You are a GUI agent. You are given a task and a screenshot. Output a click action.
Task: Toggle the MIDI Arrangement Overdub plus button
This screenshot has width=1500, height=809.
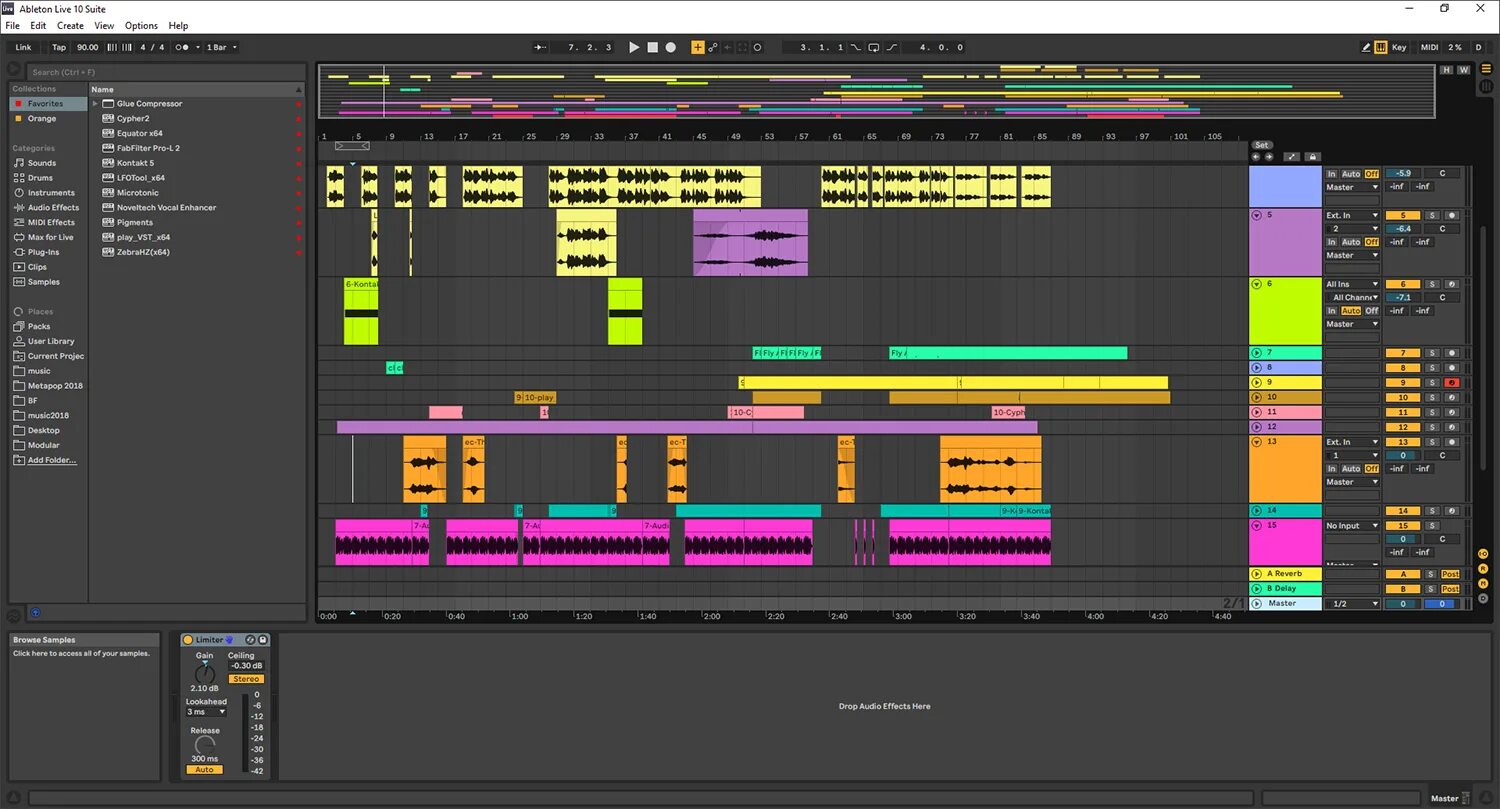pyautogui.click(x=698, y=47)
